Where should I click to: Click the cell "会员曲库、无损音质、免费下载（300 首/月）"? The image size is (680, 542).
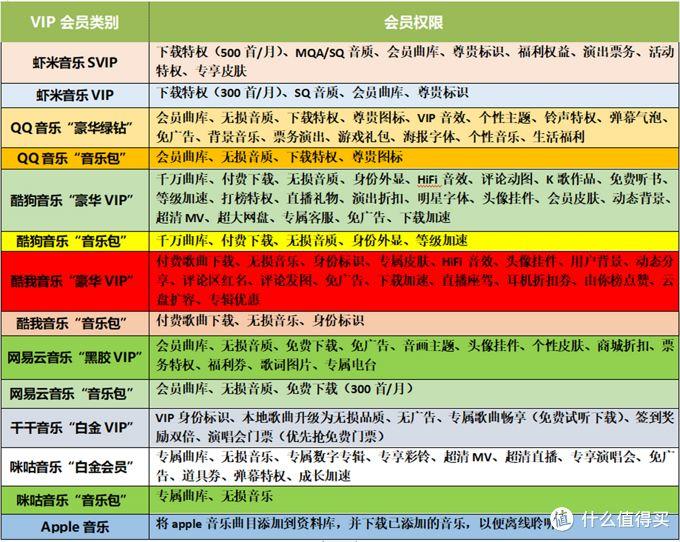(414, 394)
